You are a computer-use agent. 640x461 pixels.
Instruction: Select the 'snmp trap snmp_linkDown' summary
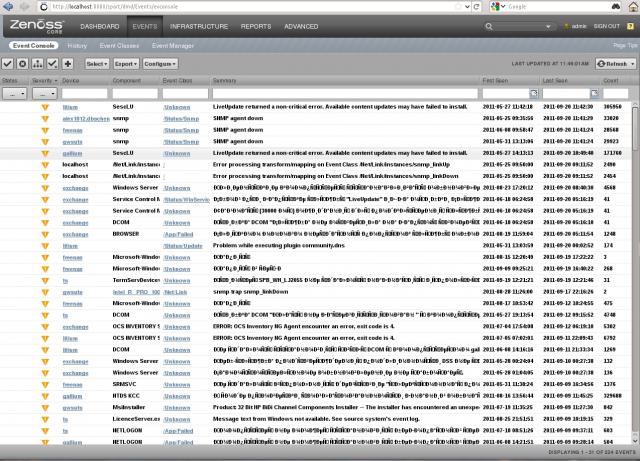[251, 292]
